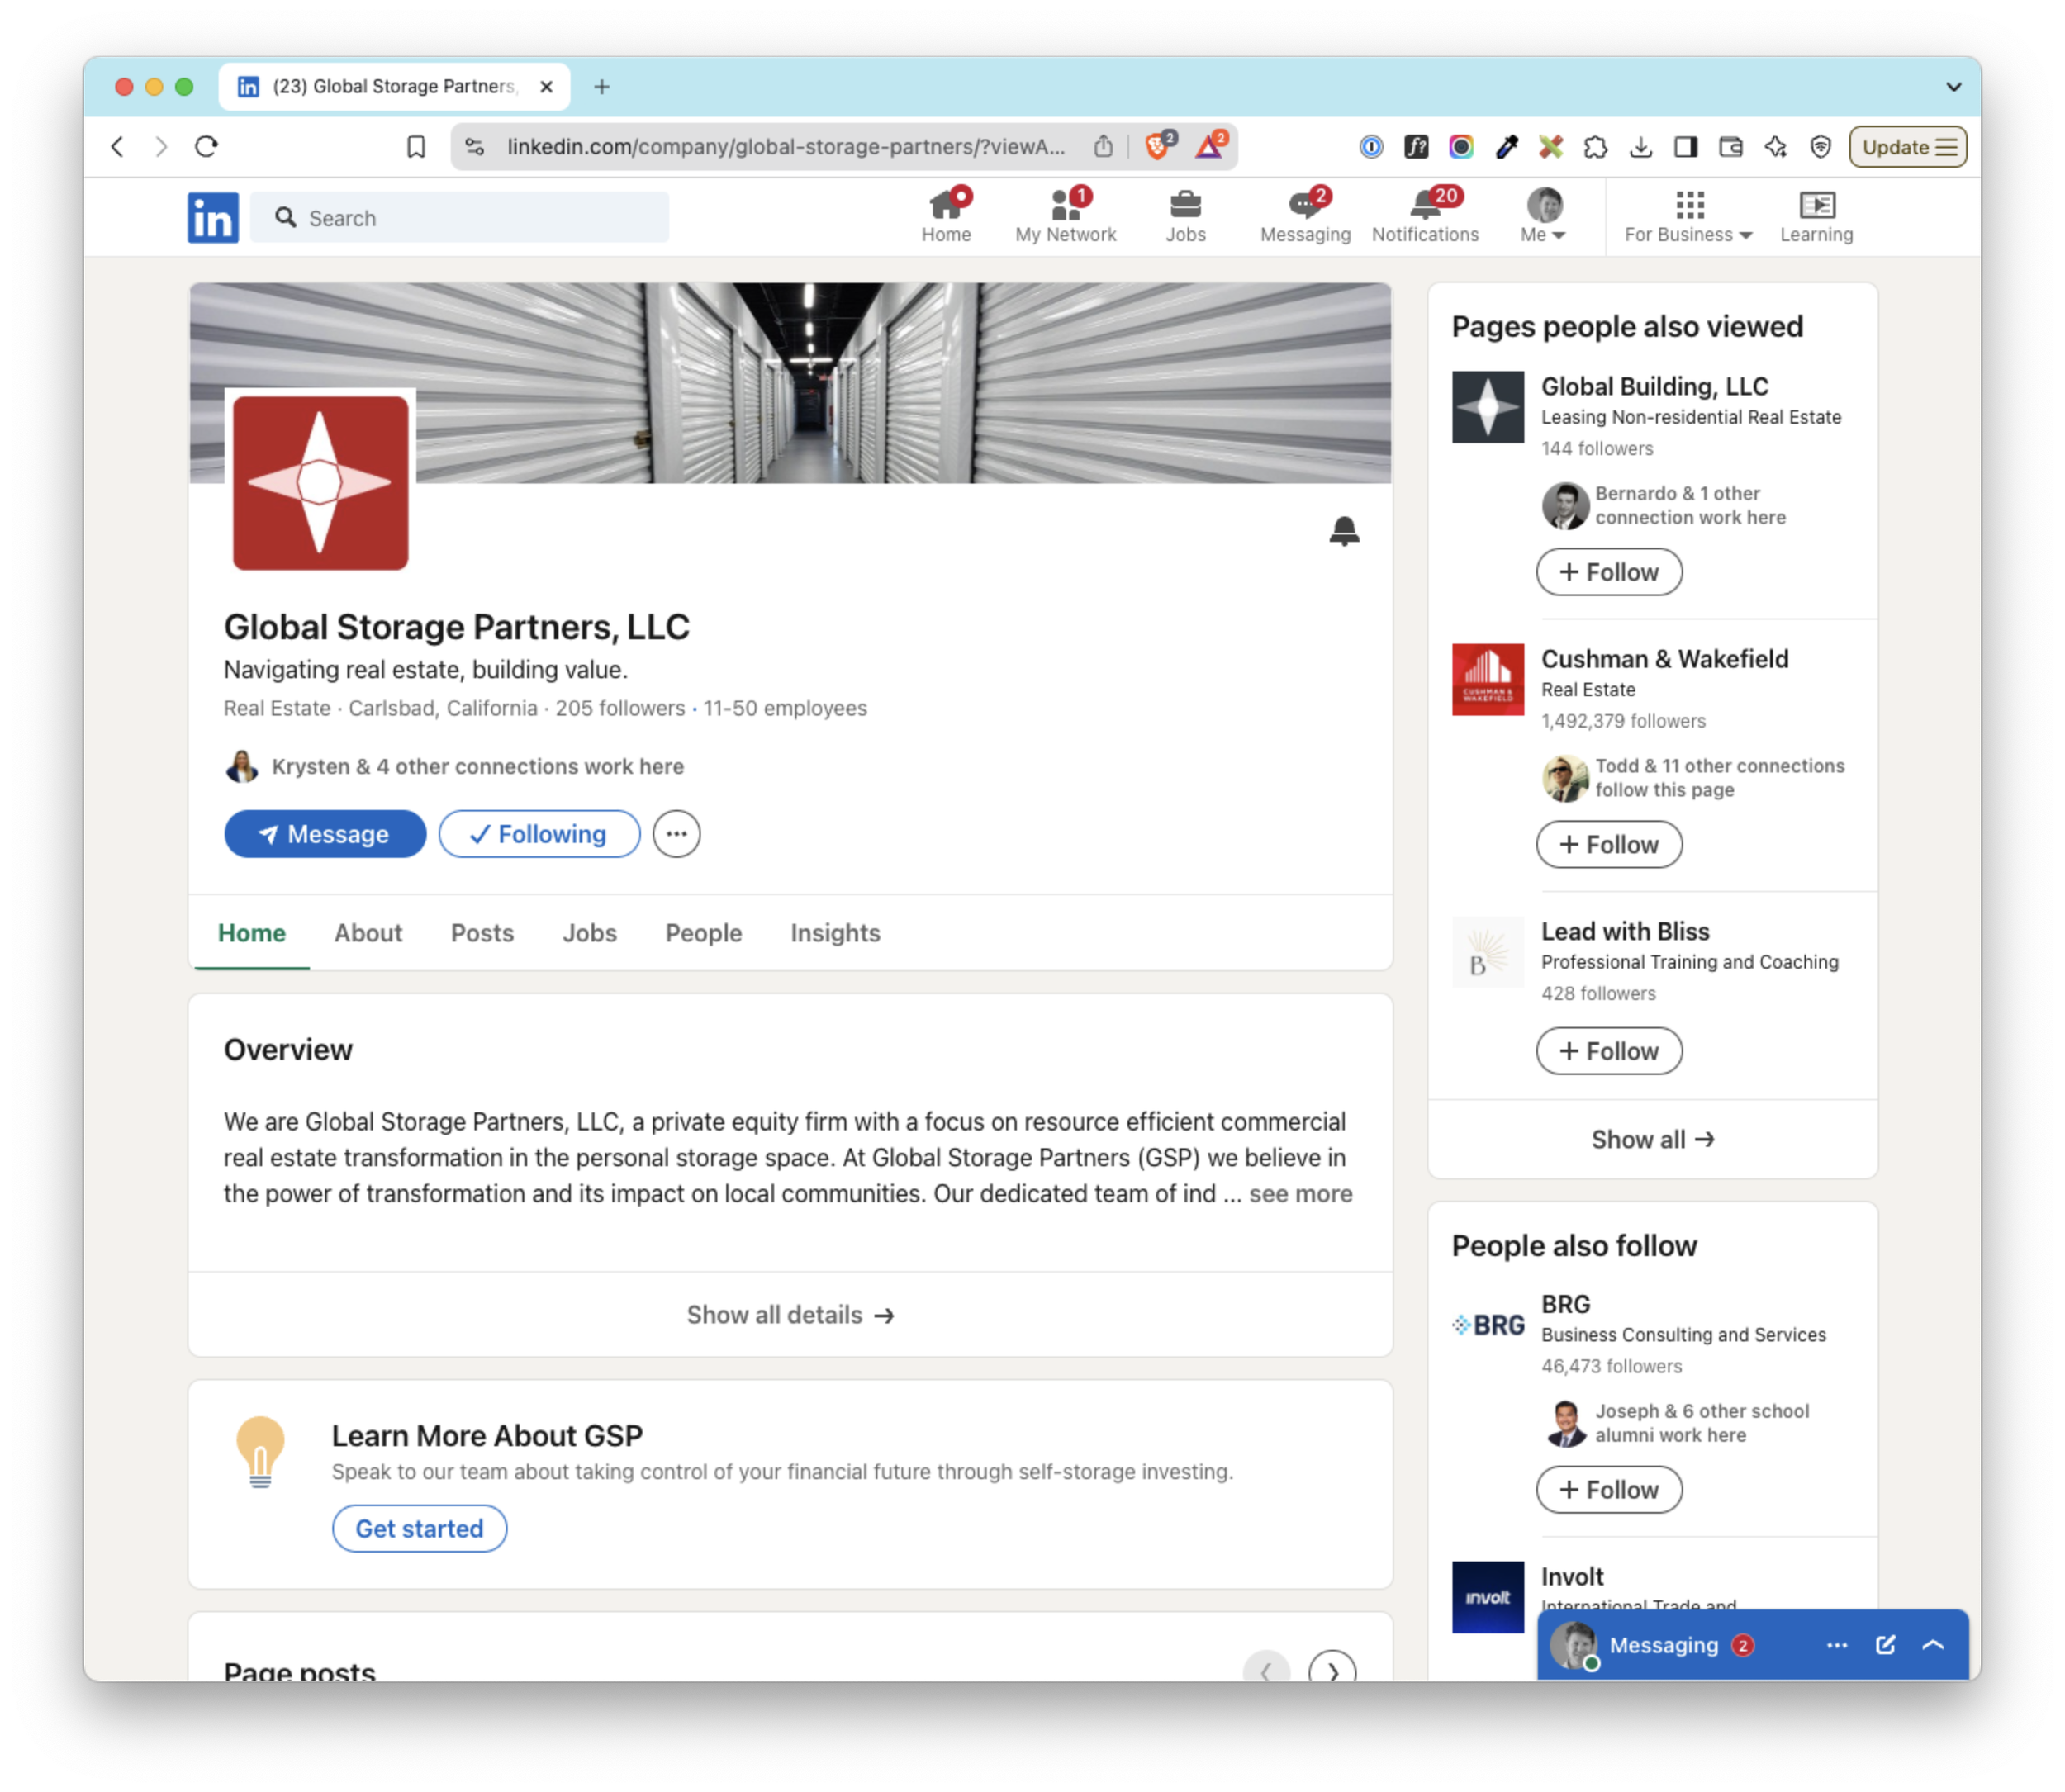Viewport: 2065px width, 1792px height.
Task: Click compose message icon in Messaging bar
Action: (x=1885, y=1645)
